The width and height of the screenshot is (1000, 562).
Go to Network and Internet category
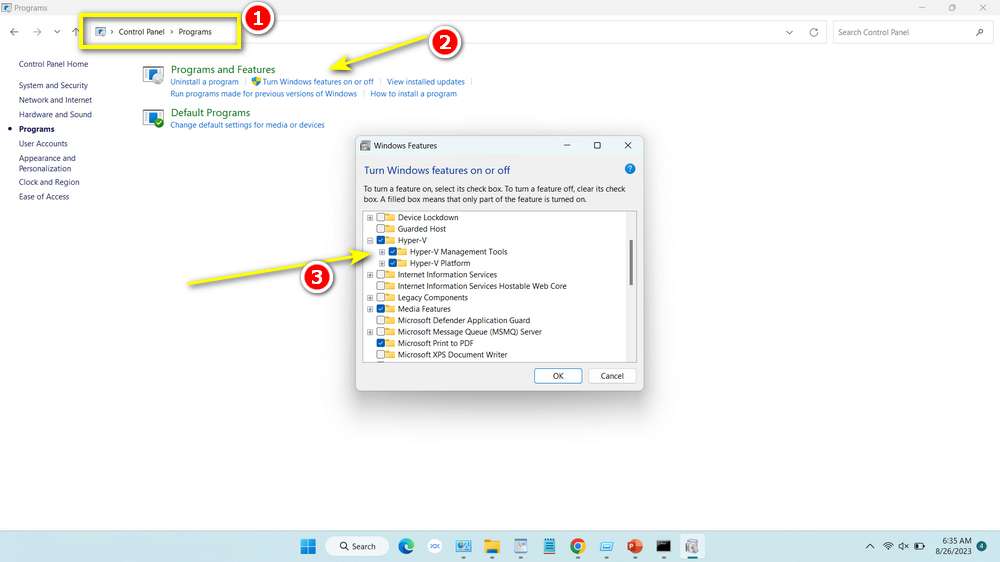coord(55,100)
